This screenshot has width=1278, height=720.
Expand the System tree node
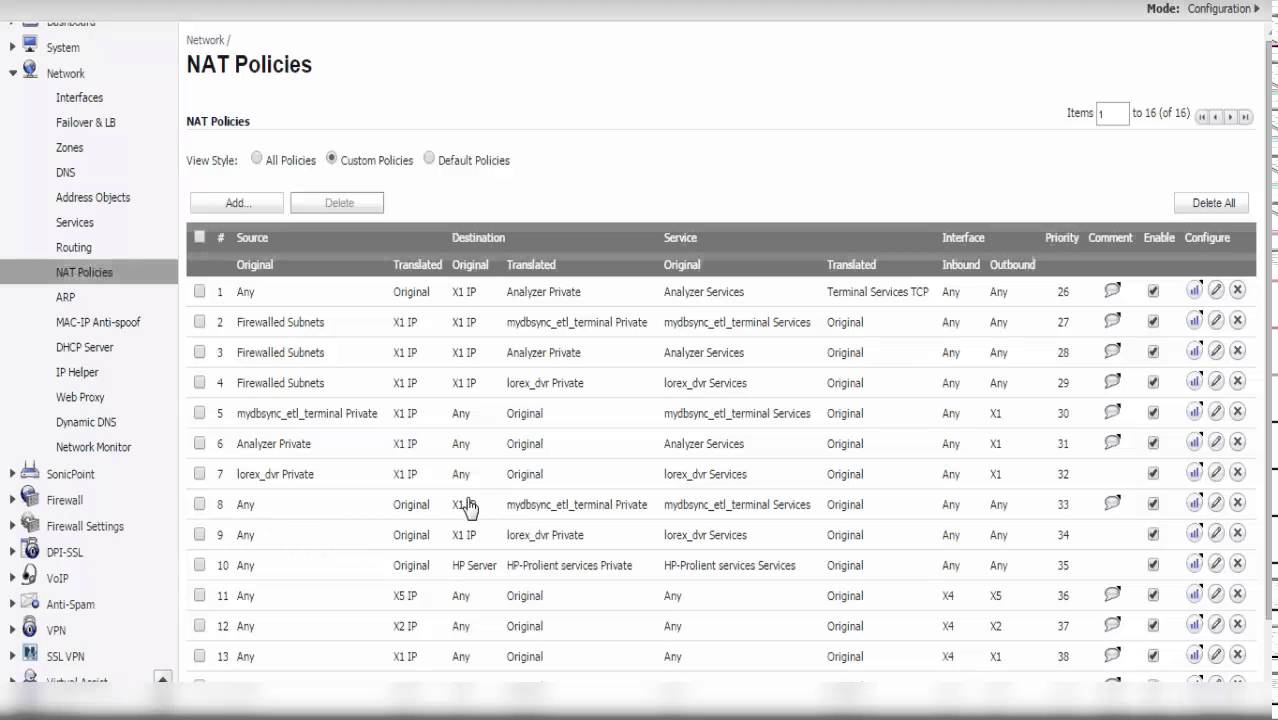pyautogui.click(x=13, y=47)
